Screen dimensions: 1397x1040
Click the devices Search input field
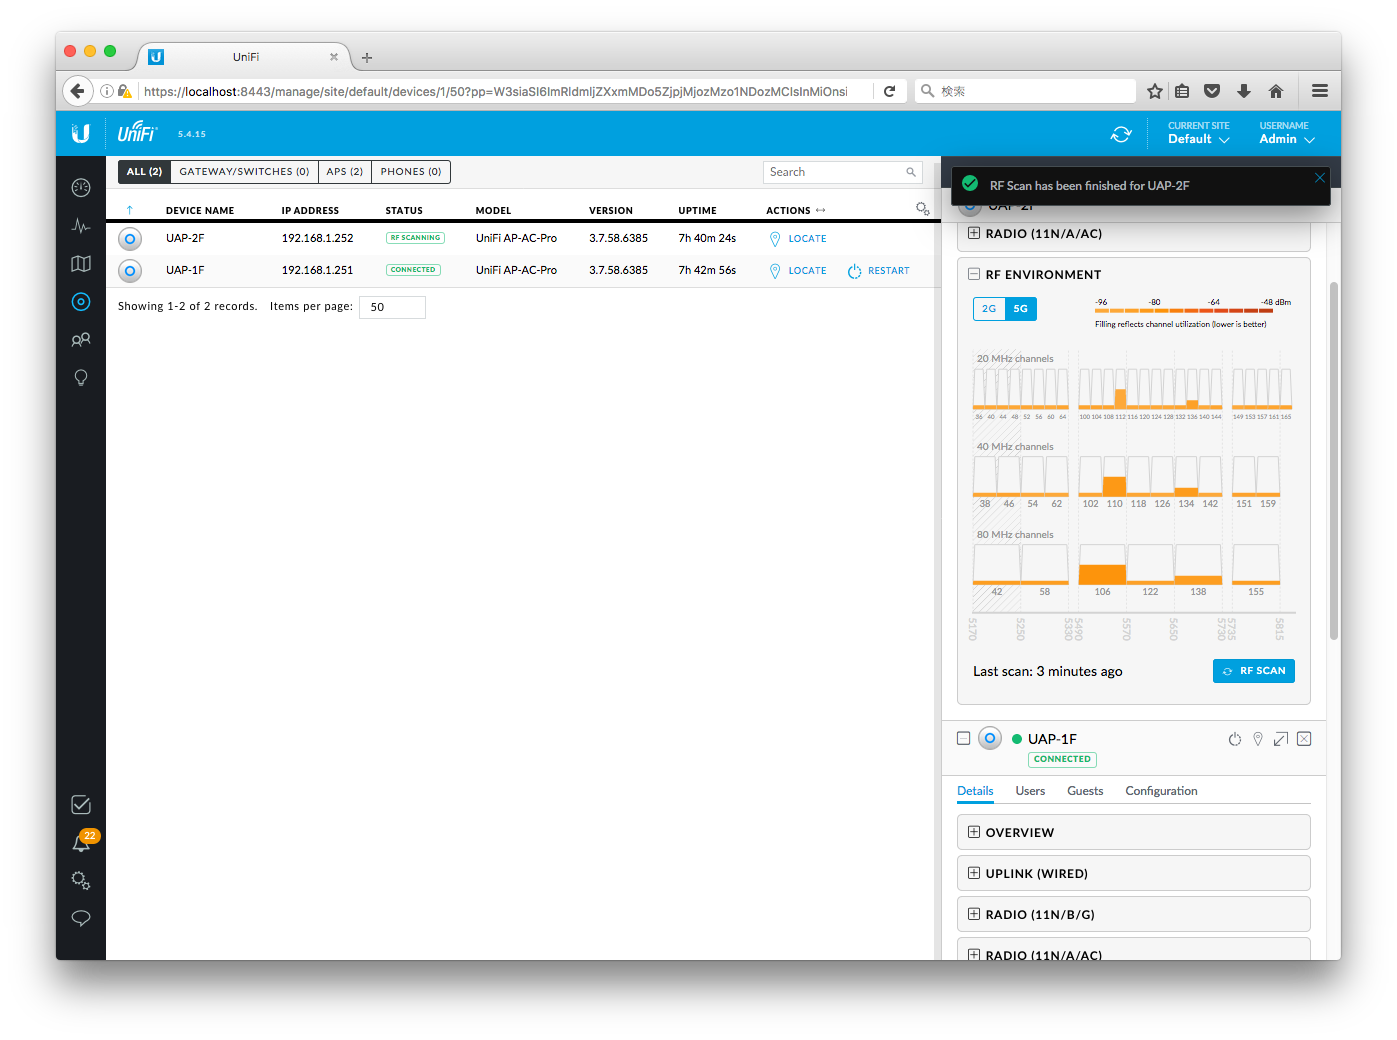842,172
